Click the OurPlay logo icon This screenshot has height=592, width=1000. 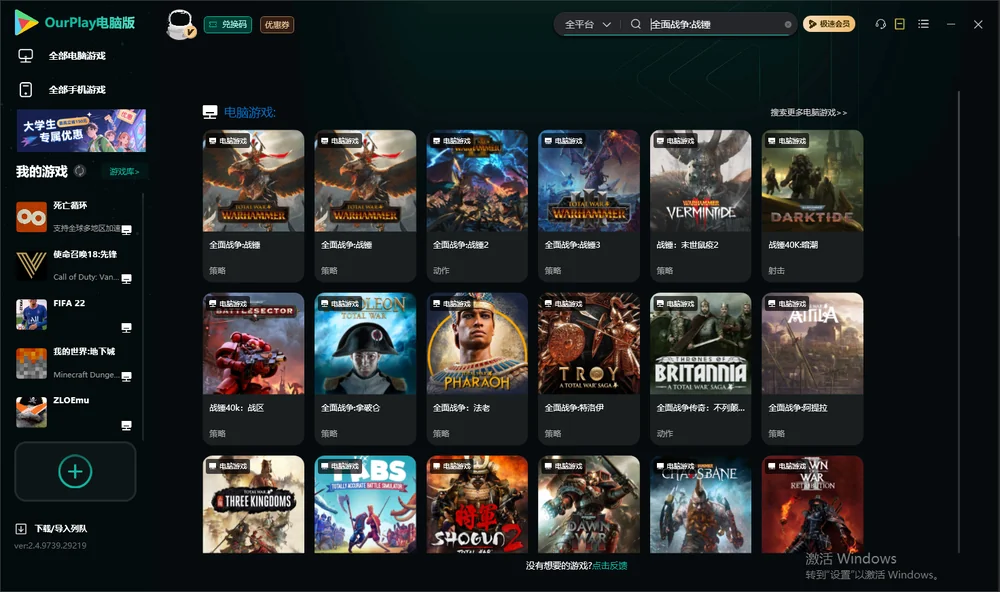click(x=26, y=22)
